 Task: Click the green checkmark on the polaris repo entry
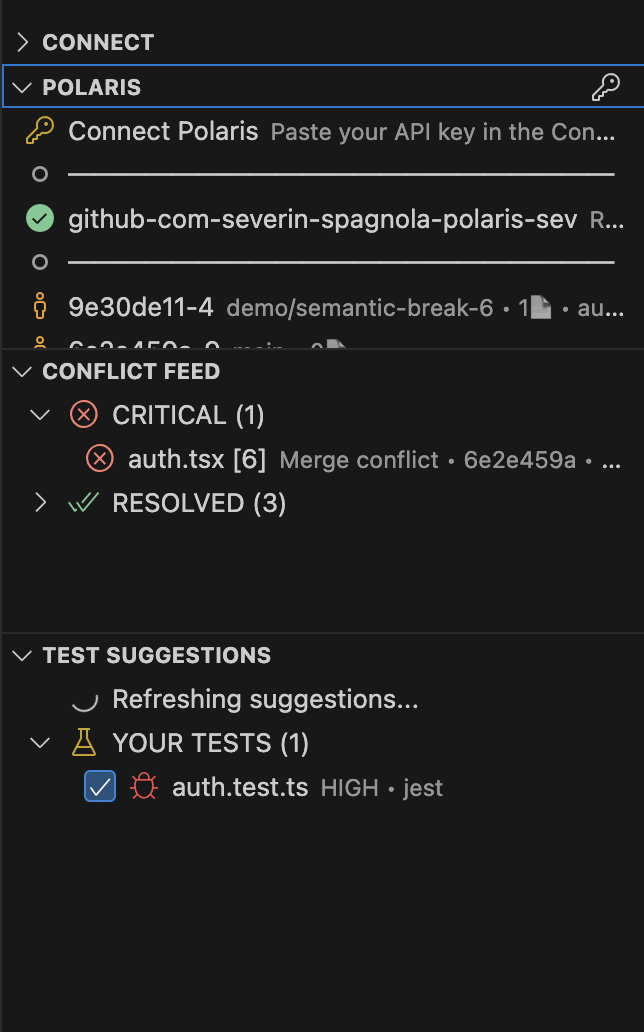[38, 217]
